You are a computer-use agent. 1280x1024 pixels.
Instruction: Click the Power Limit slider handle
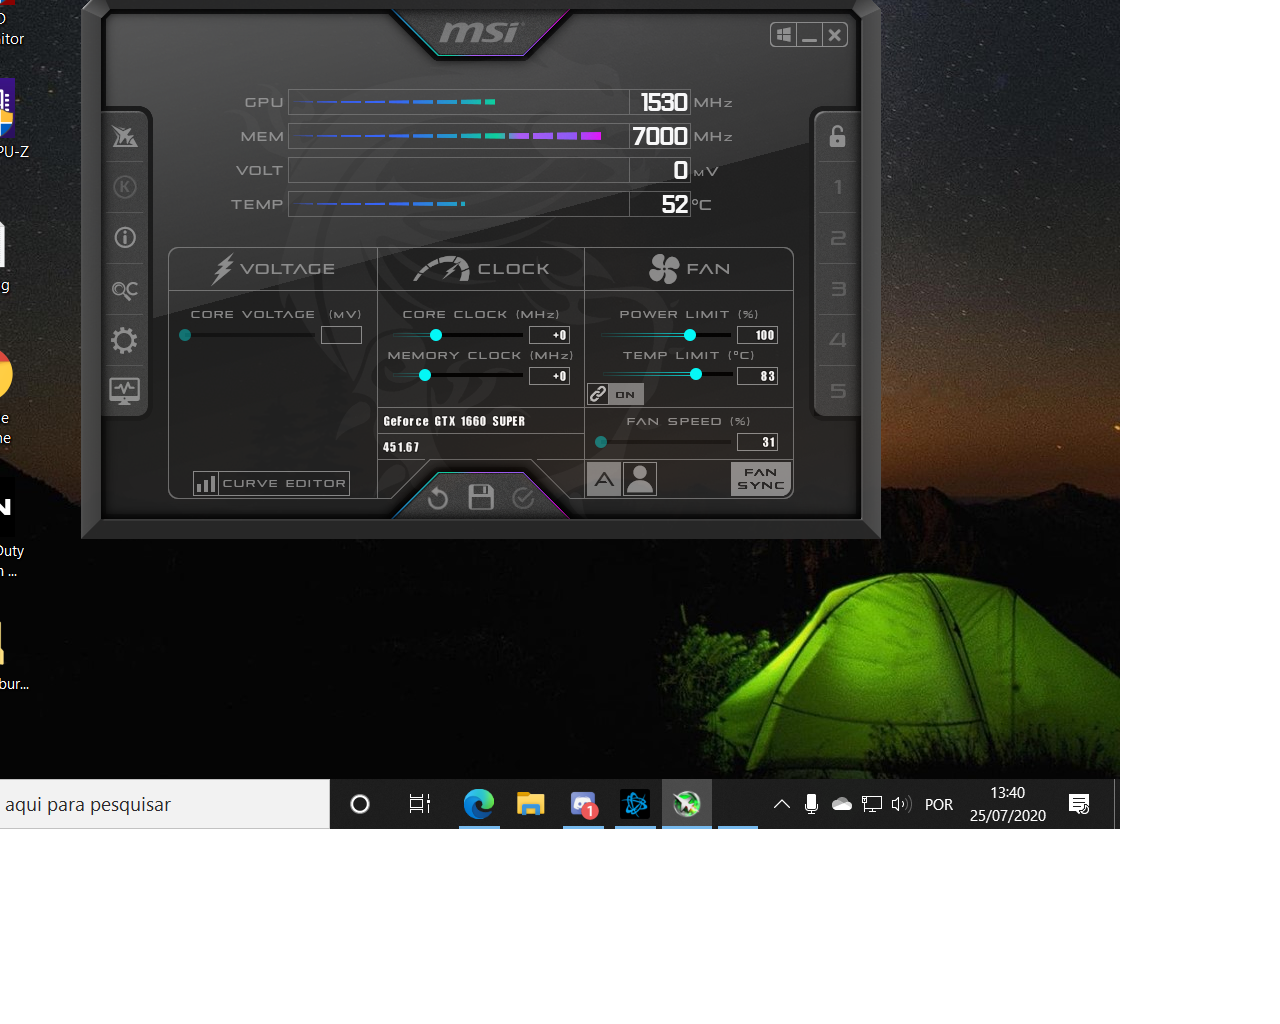(690, 335)
